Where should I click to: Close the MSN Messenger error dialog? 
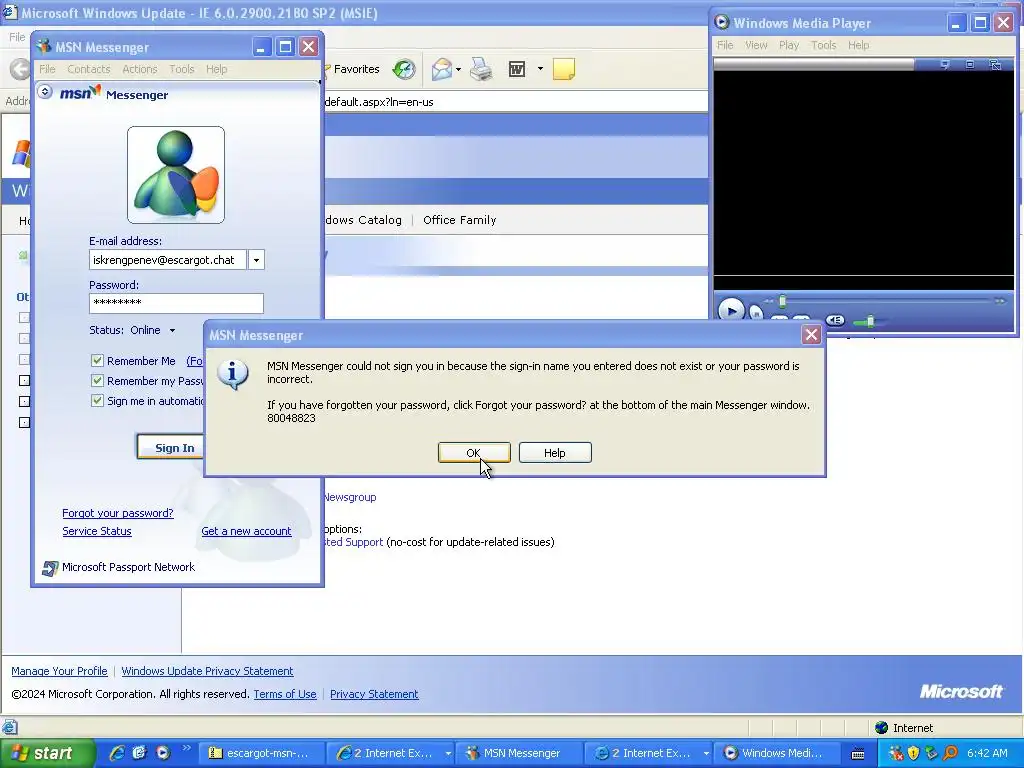811,335
